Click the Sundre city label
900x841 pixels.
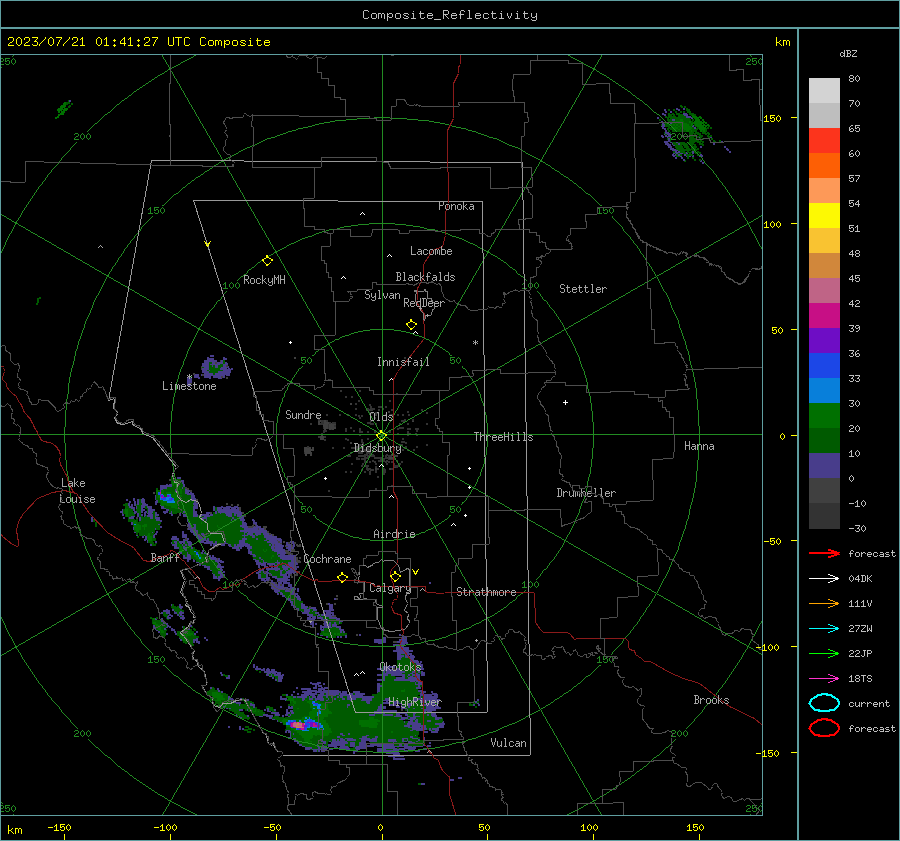(303, 415)
